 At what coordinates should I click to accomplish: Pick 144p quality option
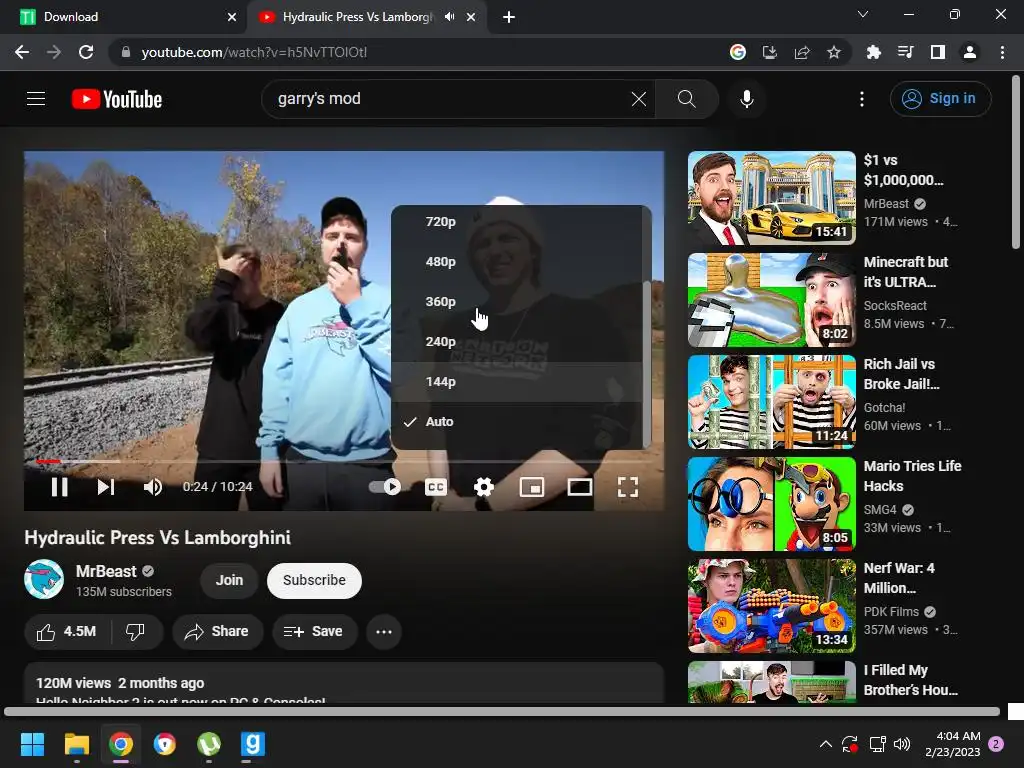[517, 381]
